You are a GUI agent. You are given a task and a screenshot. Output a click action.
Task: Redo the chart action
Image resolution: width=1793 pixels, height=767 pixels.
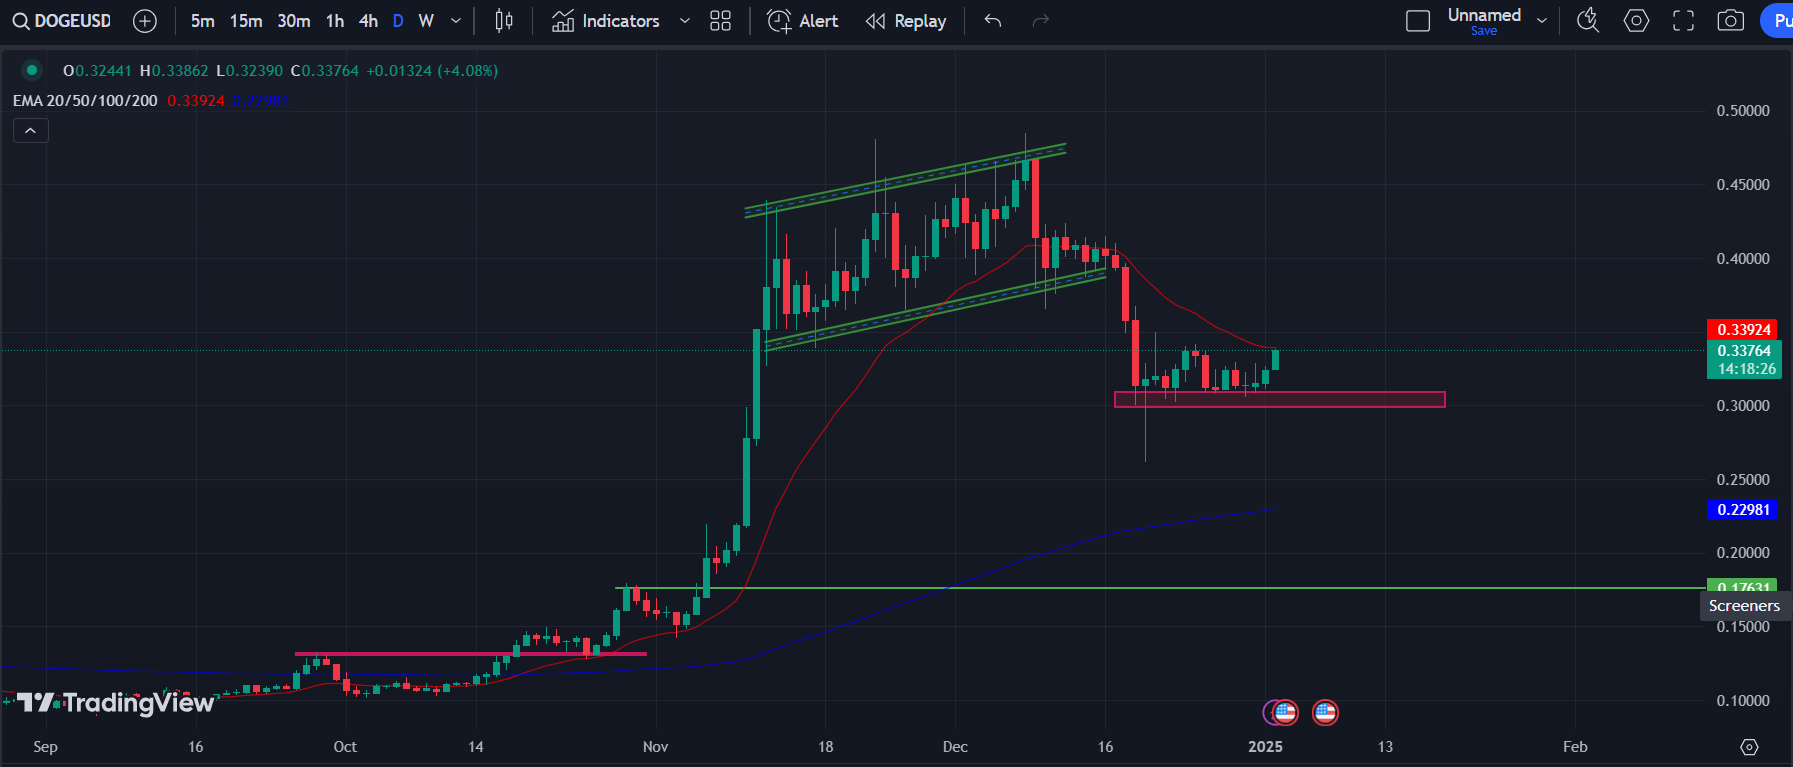pyautogui.click(x=1041, y=21)
